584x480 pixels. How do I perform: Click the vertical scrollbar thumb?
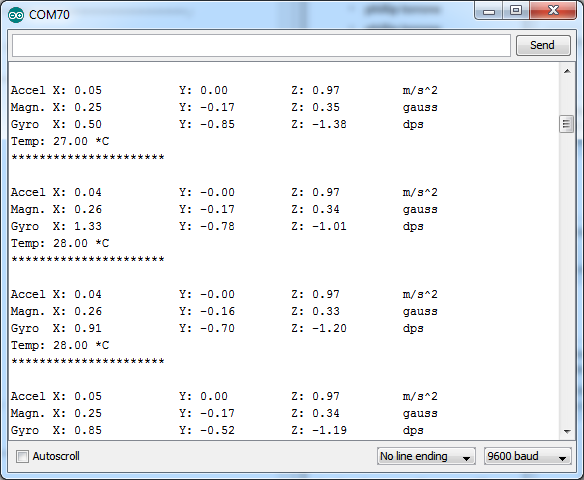click(566, 124)
